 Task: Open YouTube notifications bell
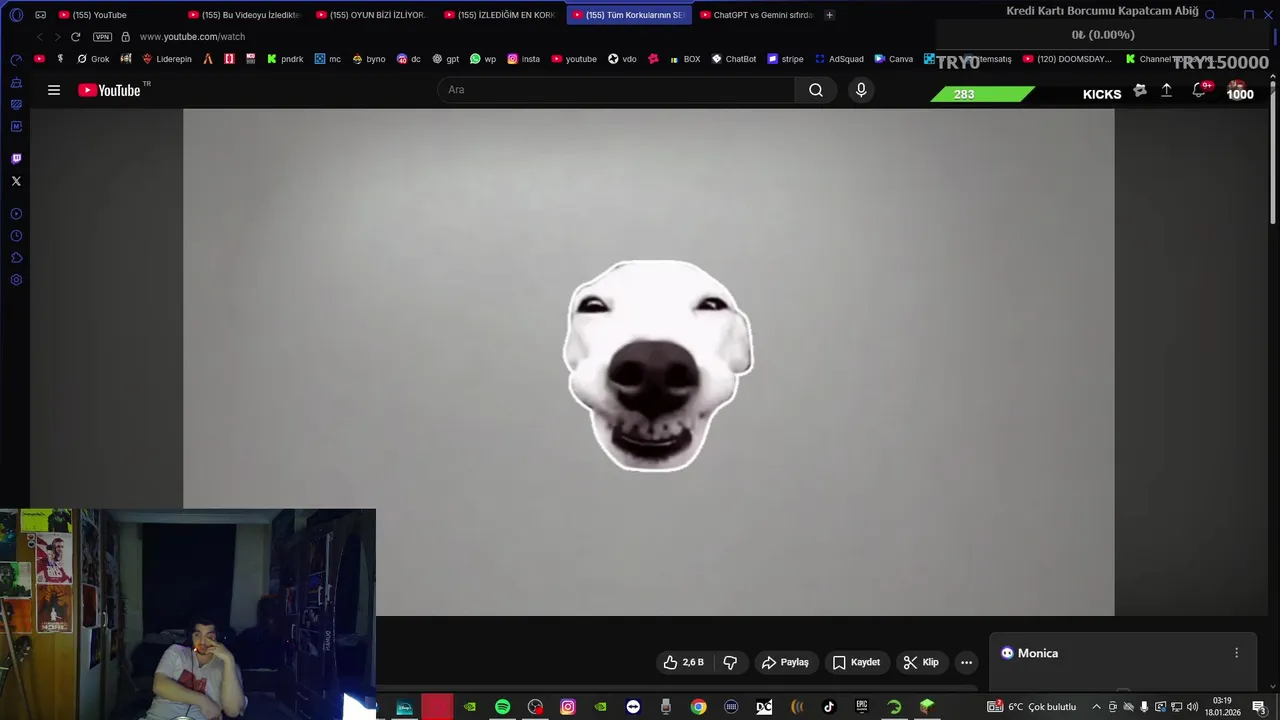coord(1199,90)
